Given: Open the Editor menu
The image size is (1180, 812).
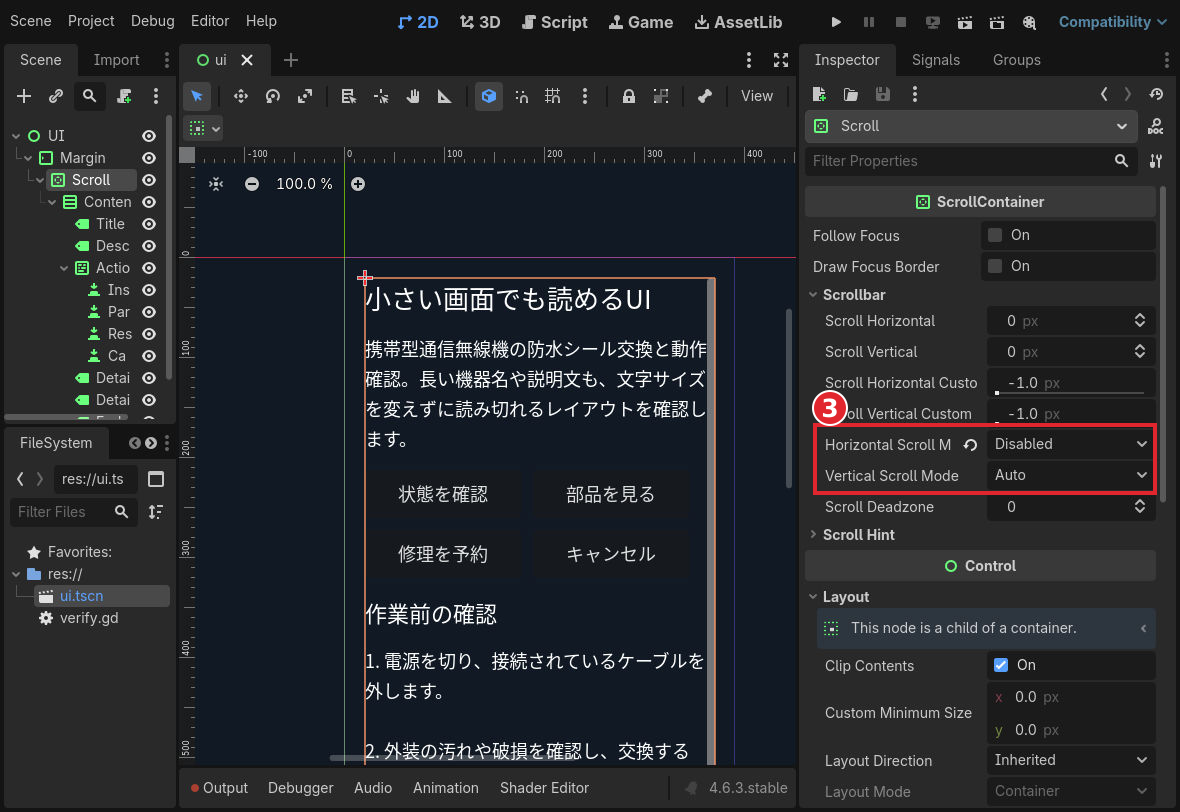Looking at the screenshot, I should click(210, 21).
